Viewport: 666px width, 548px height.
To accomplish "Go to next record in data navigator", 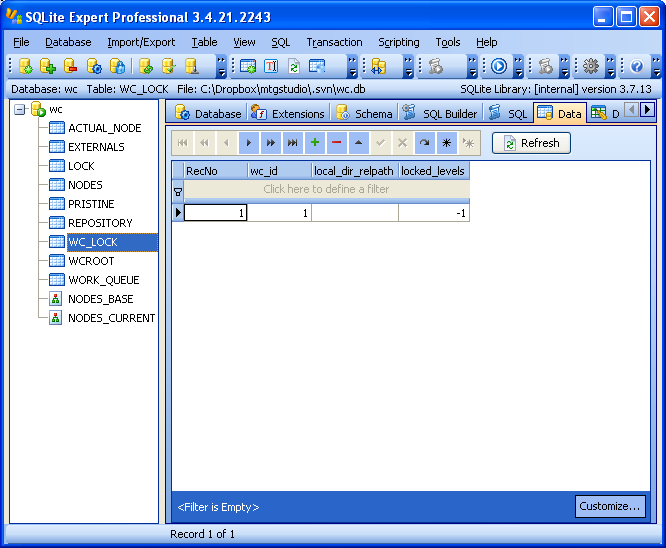I will 249,143.
